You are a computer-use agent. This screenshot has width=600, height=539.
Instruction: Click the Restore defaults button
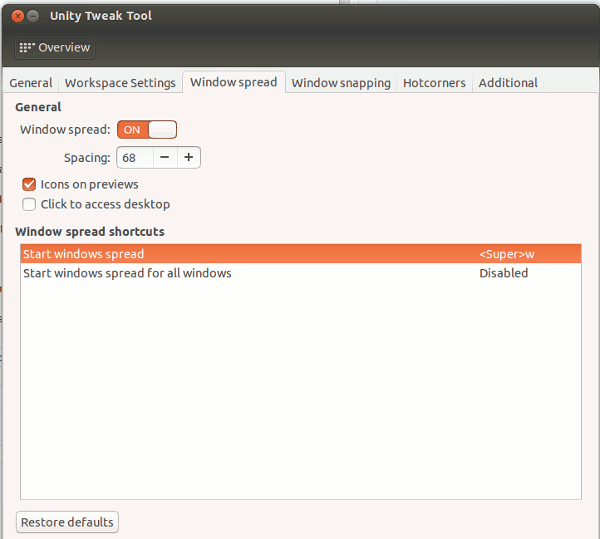tap(67, 522)
